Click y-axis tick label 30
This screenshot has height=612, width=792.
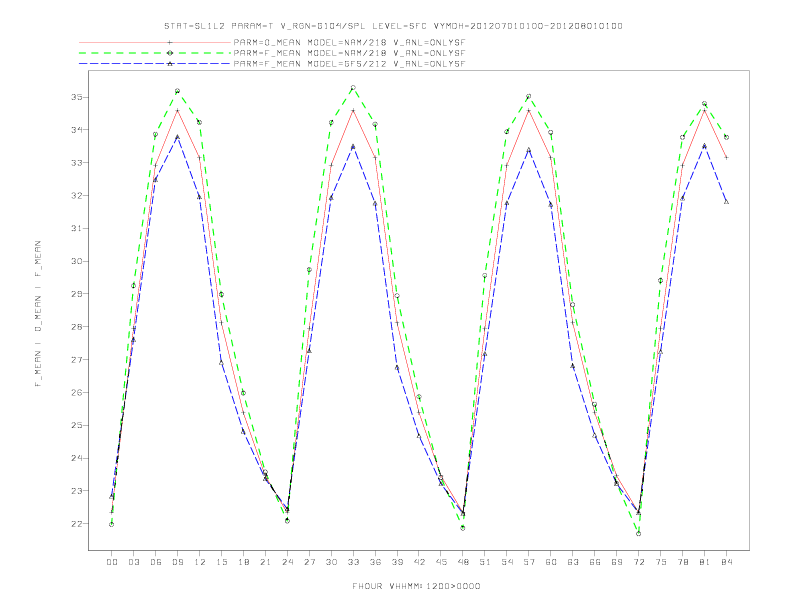pyautogui.click(x=77, y=261)
